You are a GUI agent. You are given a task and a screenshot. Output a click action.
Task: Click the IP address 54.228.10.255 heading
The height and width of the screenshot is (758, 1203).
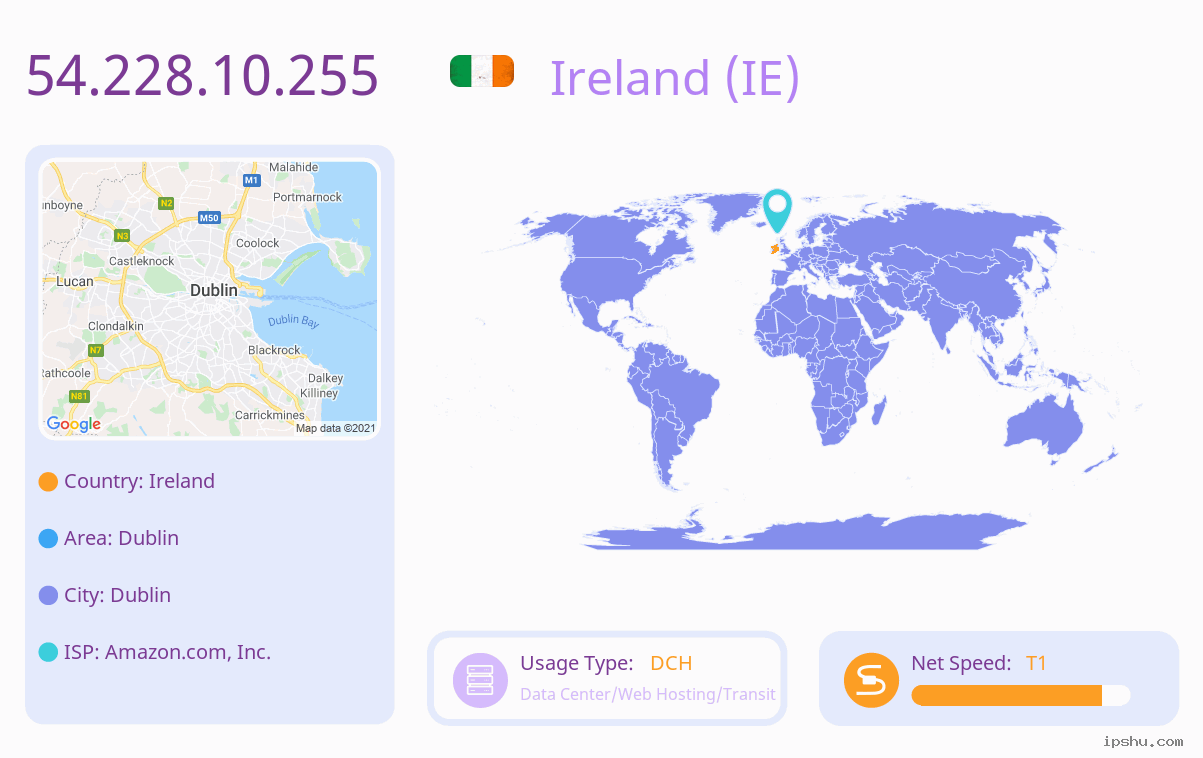coord(202,75)
